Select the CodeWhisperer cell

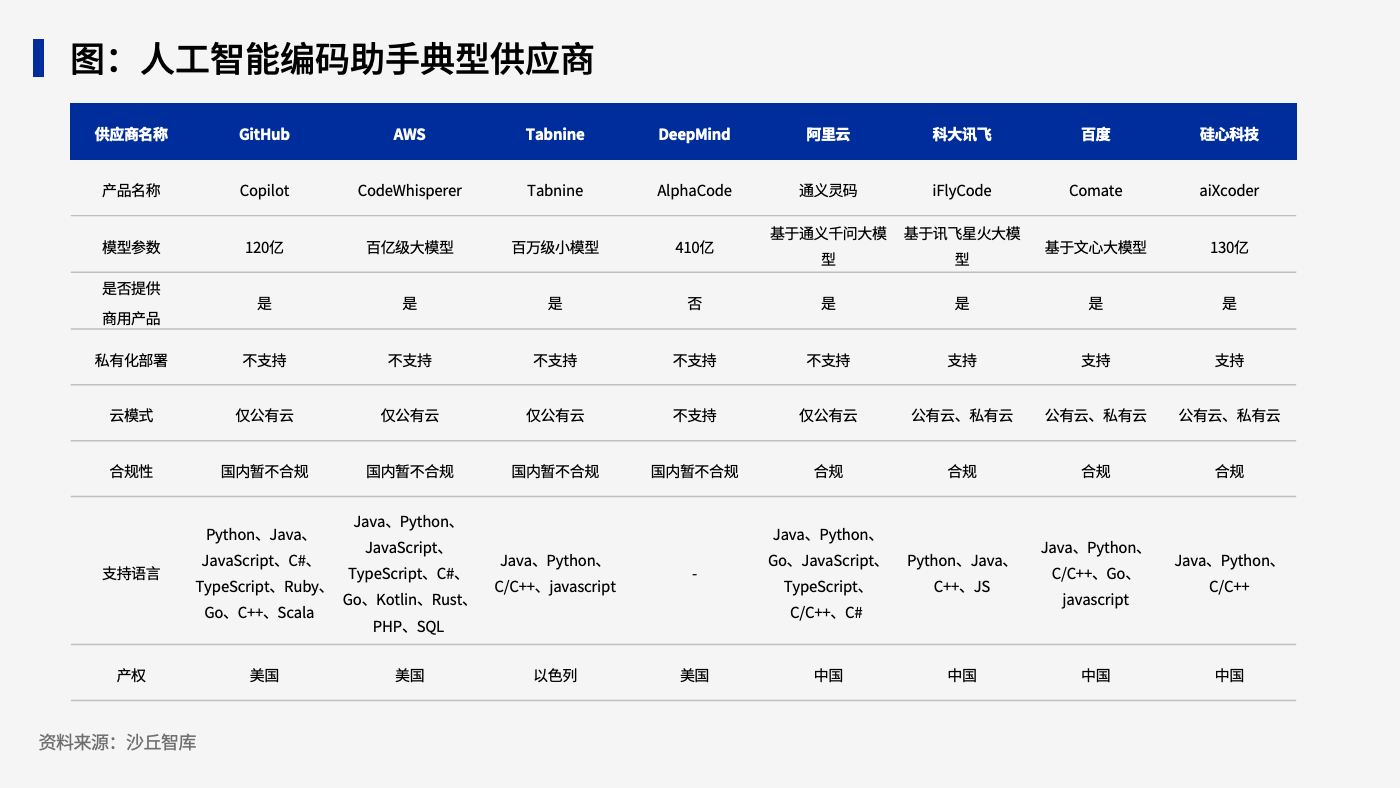pyautogui.click(x=409, y=190)
